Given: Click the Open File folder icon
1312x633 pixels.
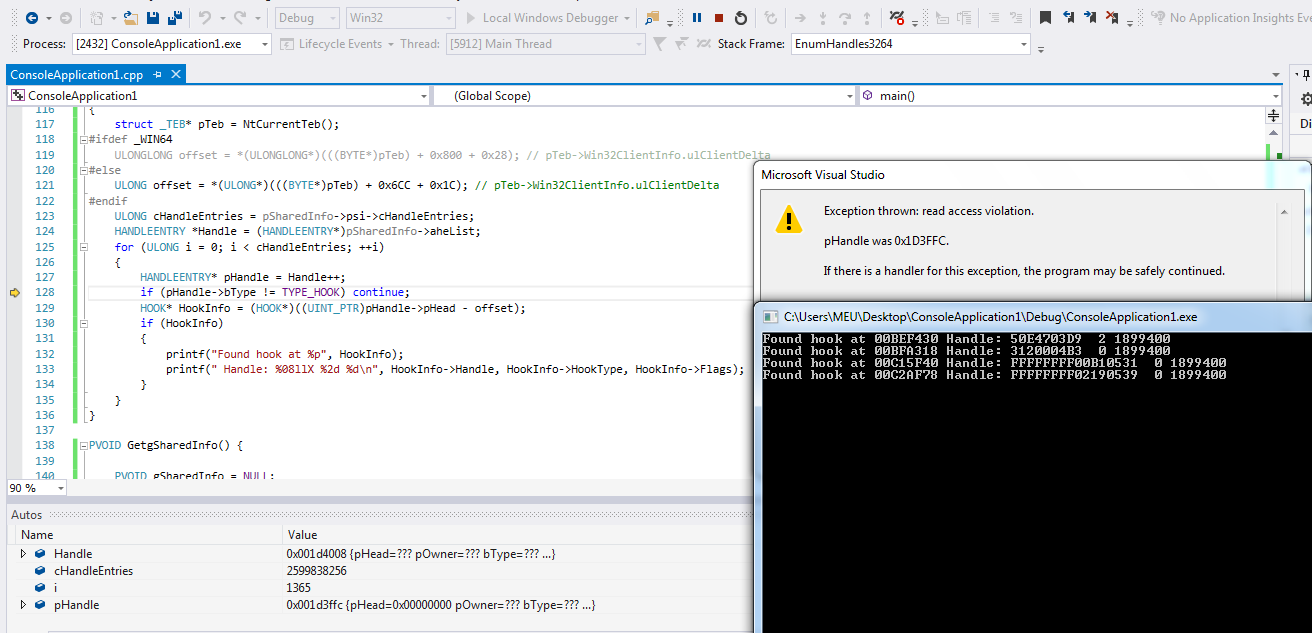Looking at the screenshot, I should (130, 18).
